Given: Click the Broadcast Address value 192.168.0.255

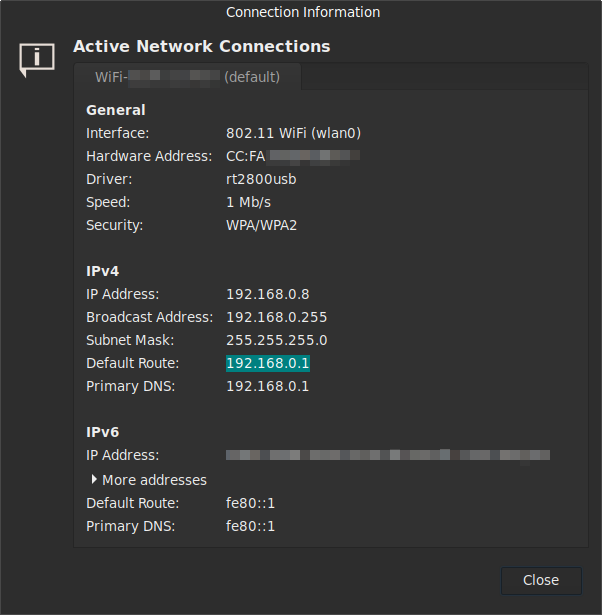Looking at the screenshot, I should pyautogui.click(x=276, y=317).
